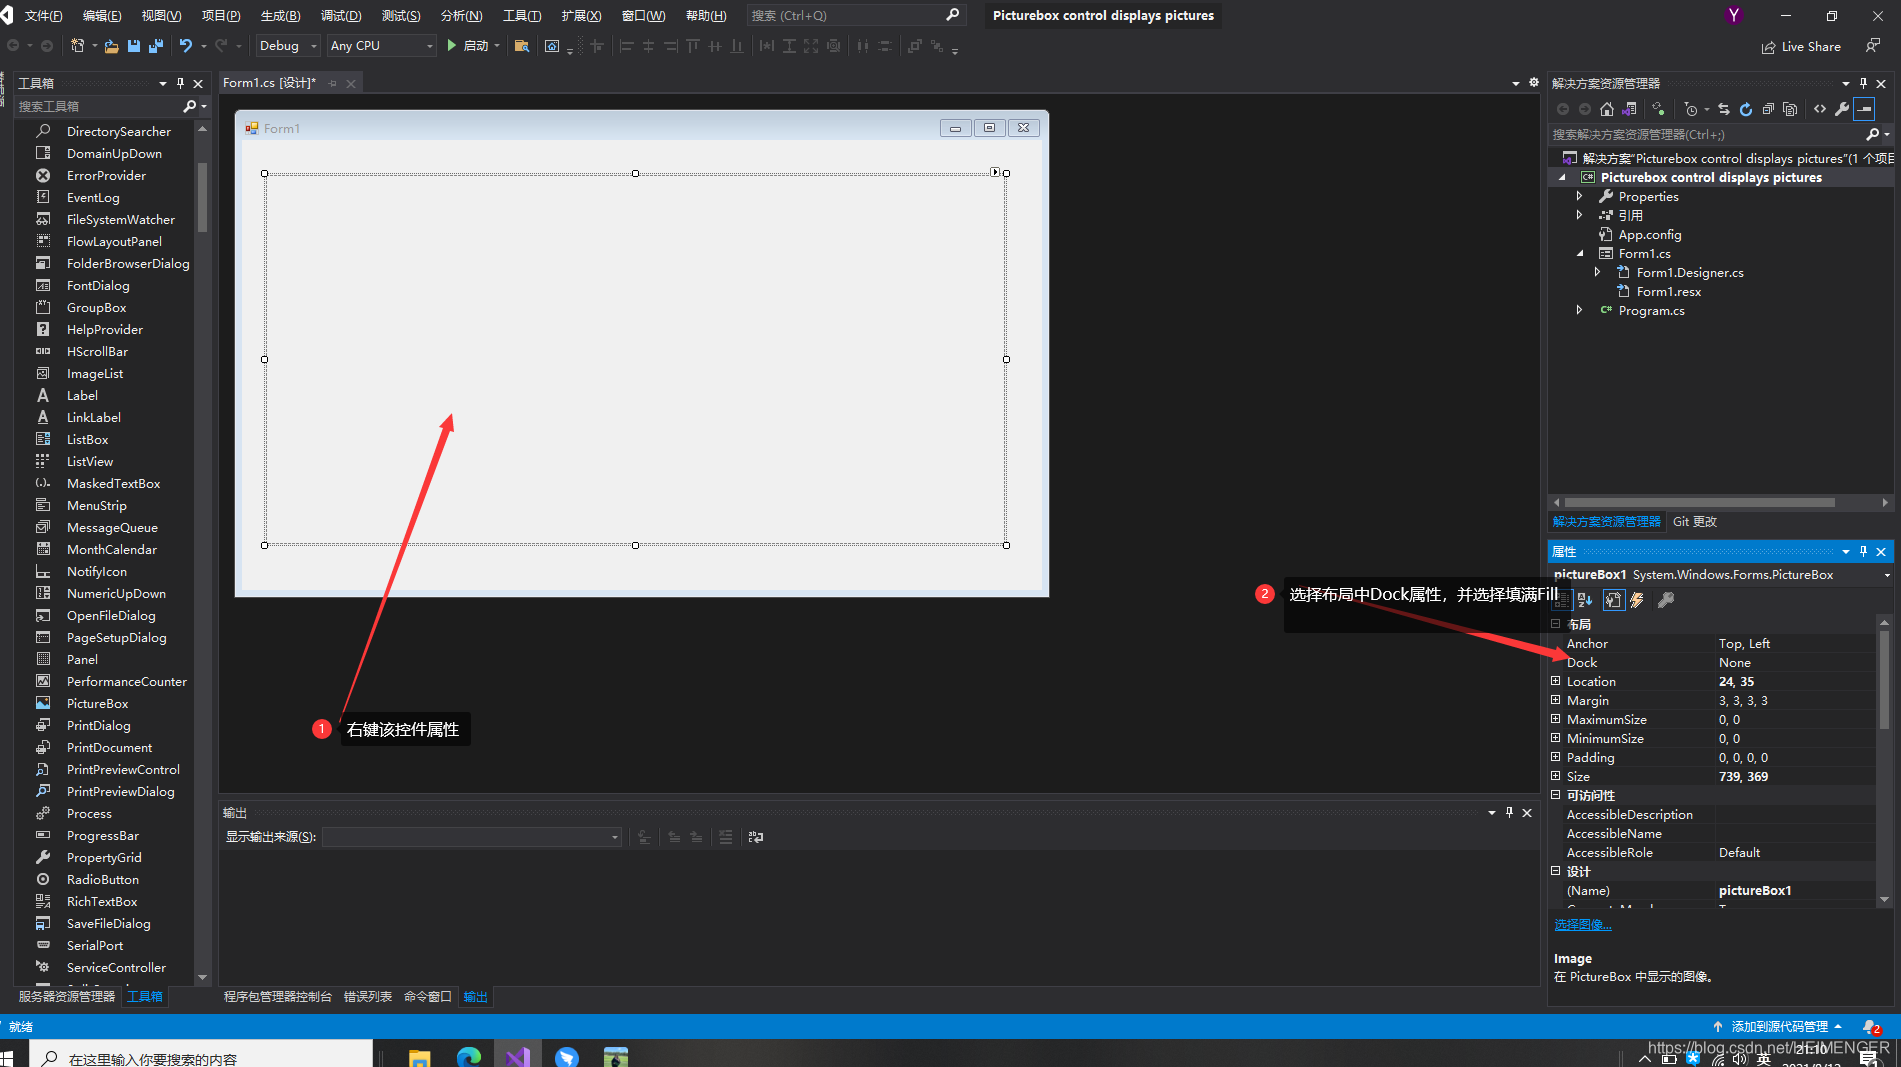
Task: Switch to 错误列表 tab
Action: [x=368, y=996]
